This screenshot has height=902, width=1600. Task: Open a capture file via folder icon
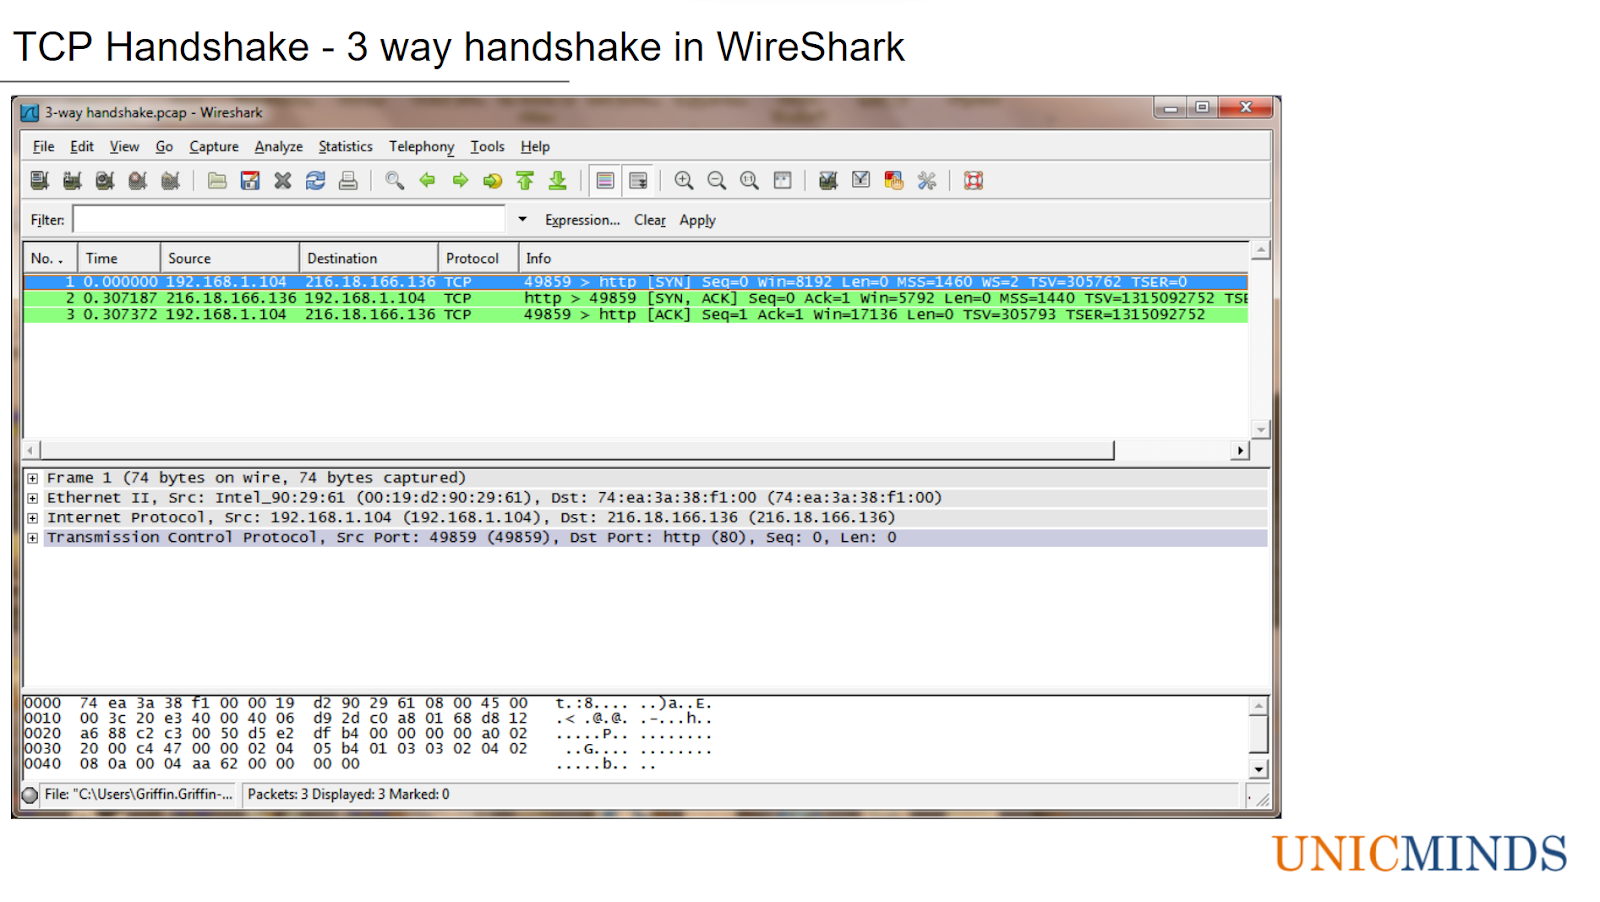pyautogui.click(x=217, y=181)
